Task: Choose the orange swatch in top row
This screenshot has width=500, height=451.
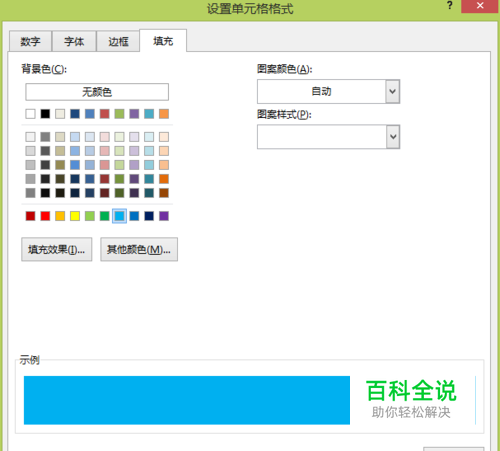Action: tap(164, 114)
